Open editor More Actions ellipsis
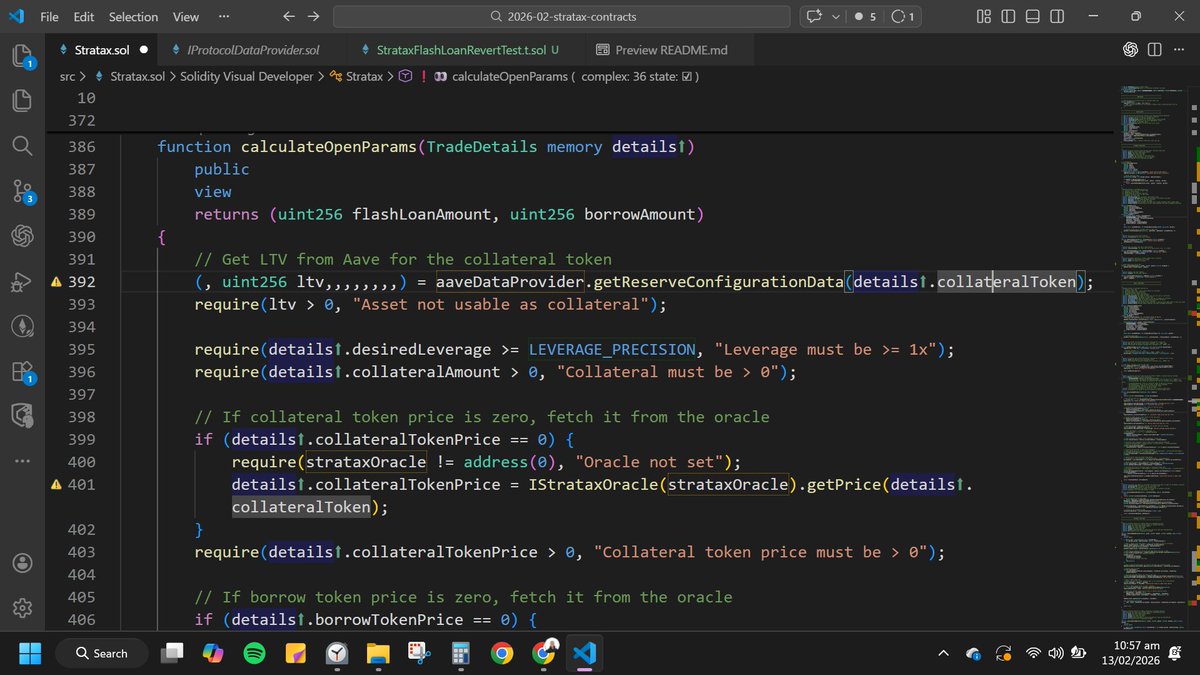This screenshot has height=675, width=1200. [x=1179, y=50]
